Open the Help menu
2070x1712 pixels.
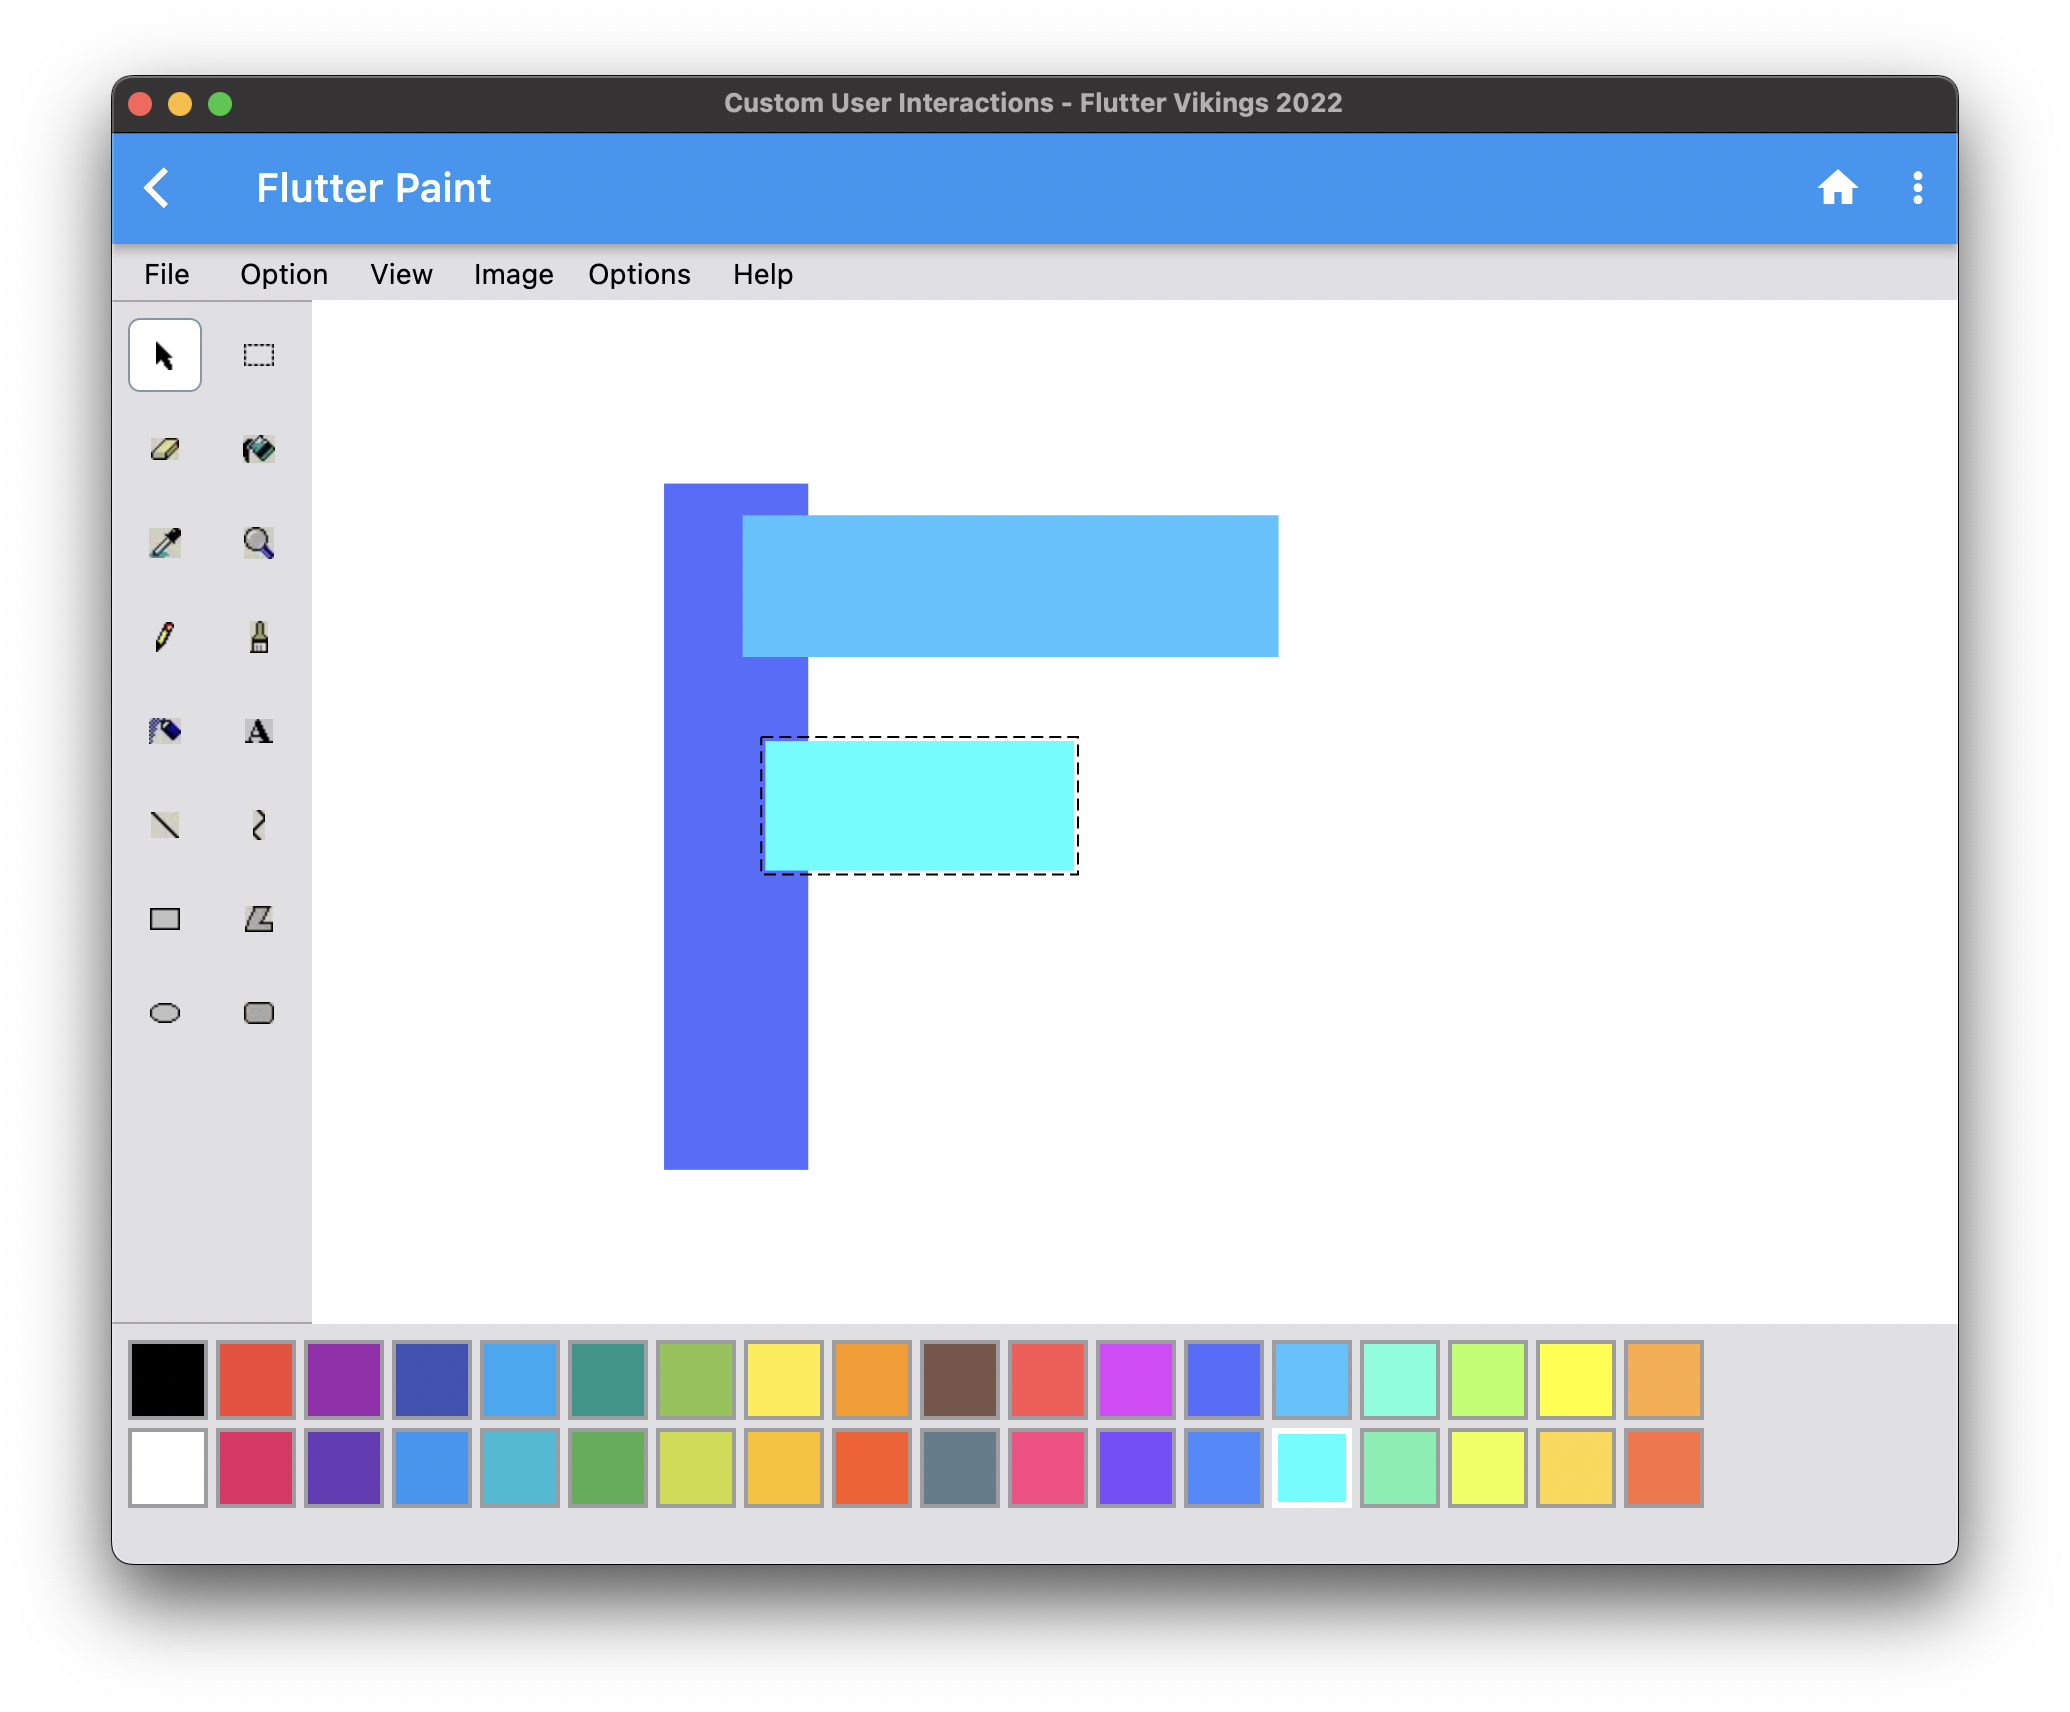[x=762, y=274]
